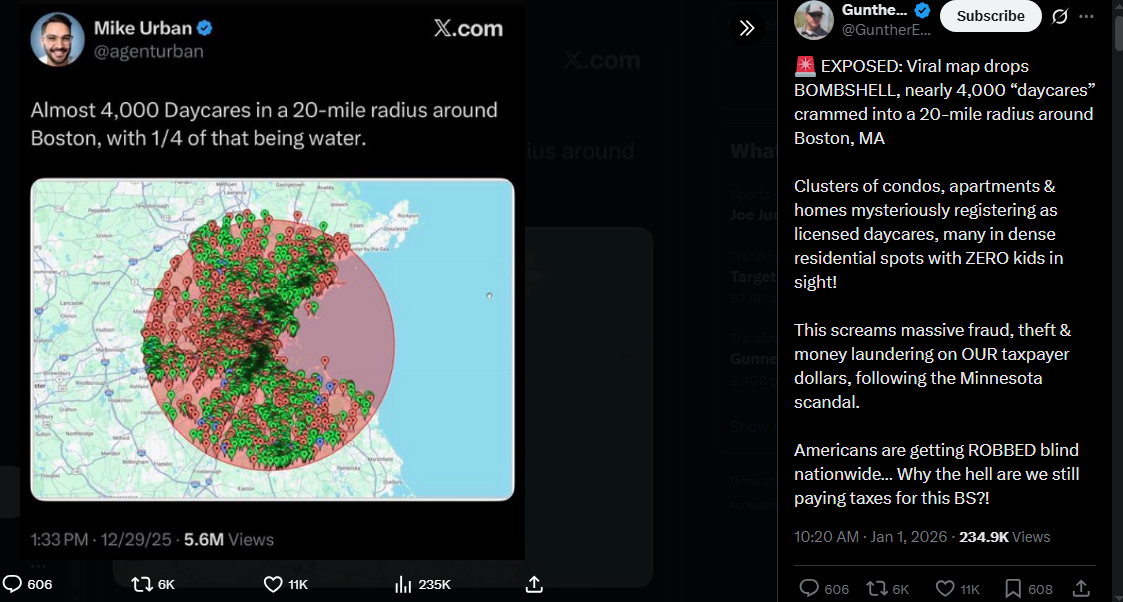This screenshot has height=602, width=1123.
Task: Click the share icon in the post sidebar
Action: coord(1081,589)
